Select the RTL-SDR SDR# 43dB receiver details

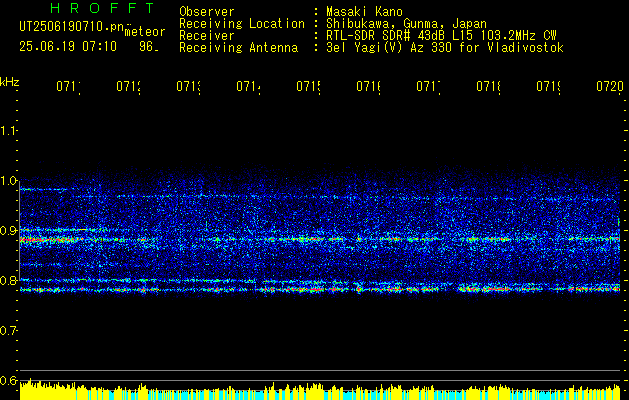pyautogui.click(x=441, y=36)
